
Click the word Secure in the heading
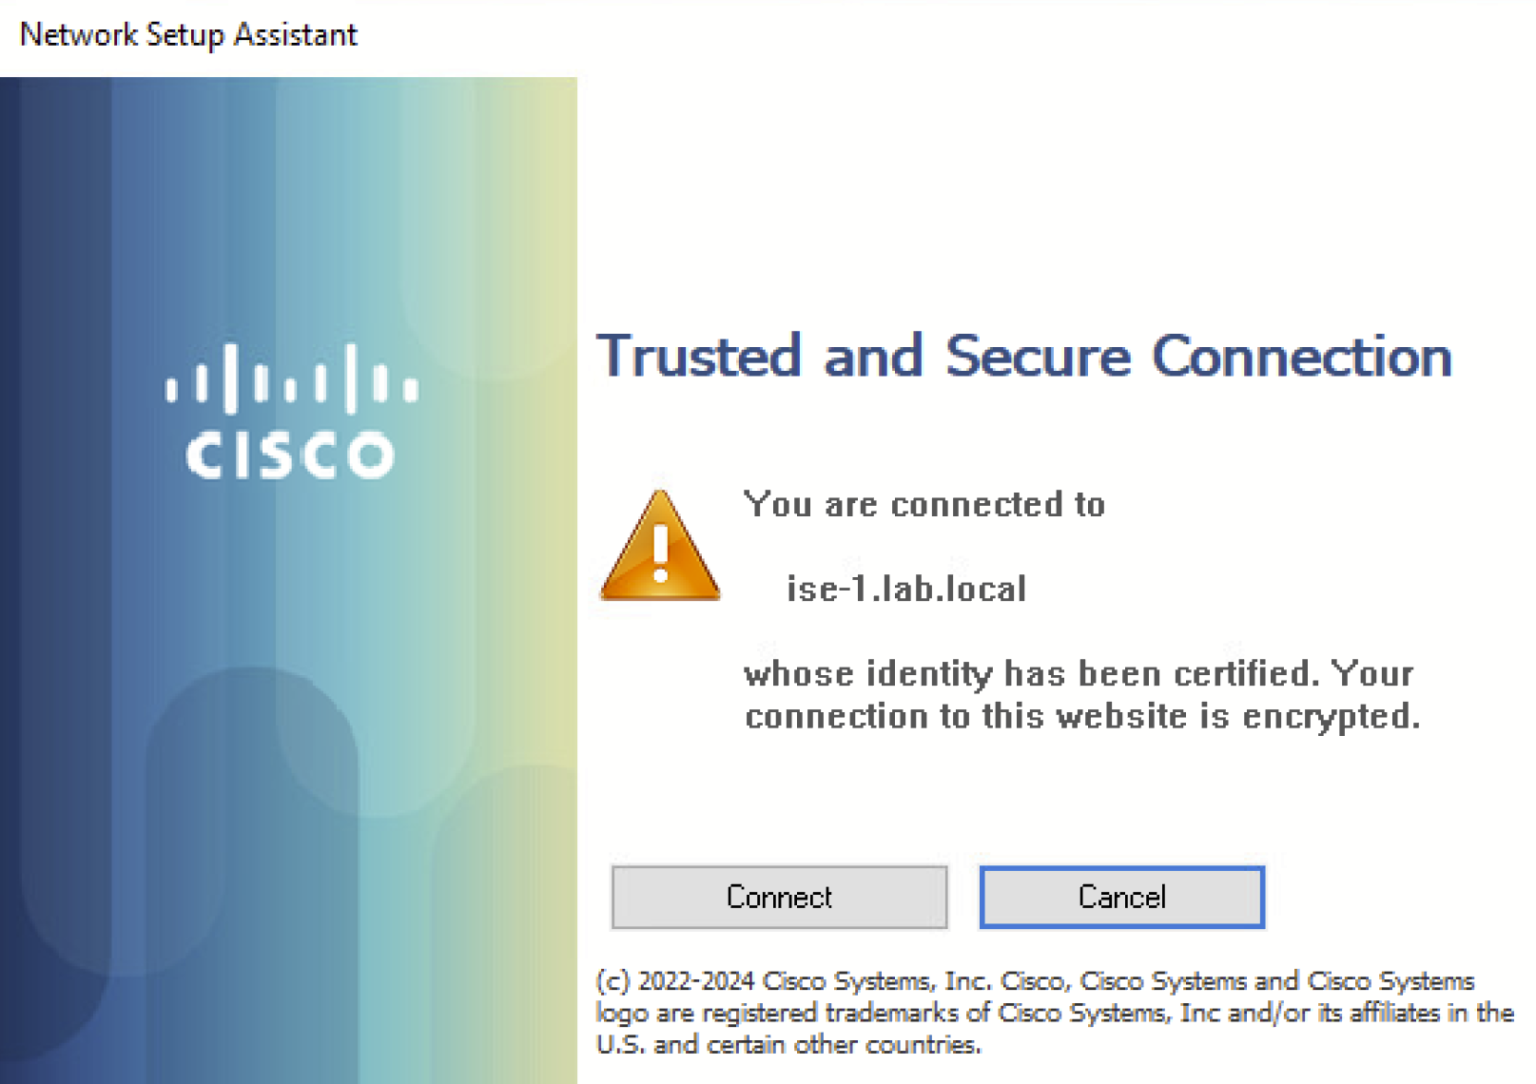pos(1038,356)
